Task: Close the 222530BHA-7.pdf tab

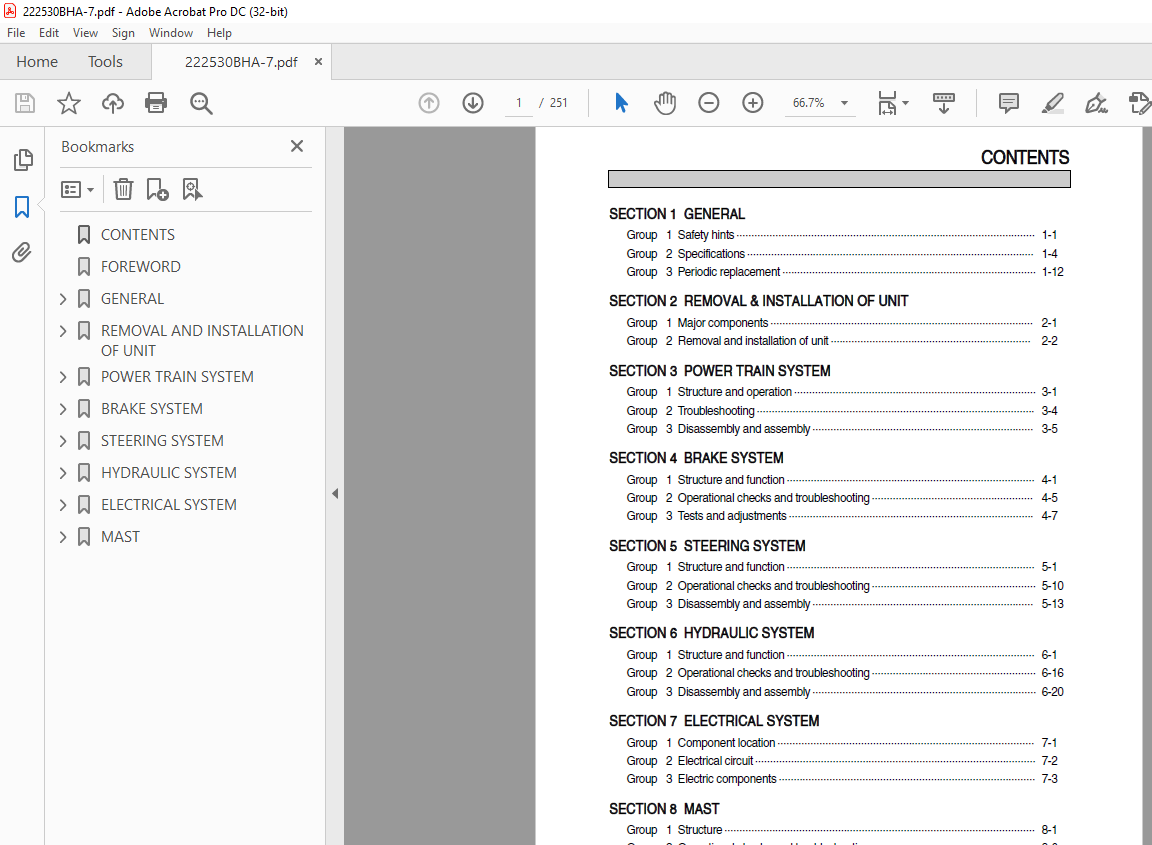Action: click(x=318, y=62)
